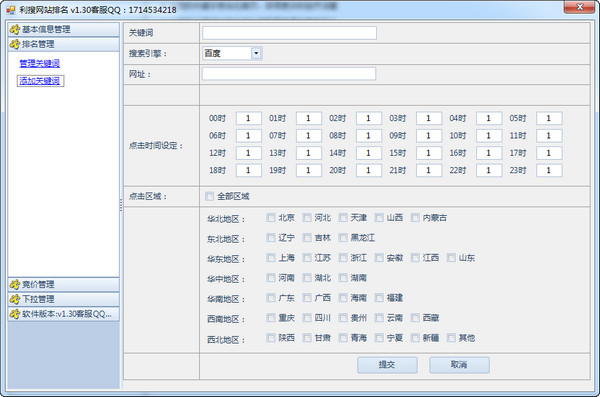This screenshot has width=600, height=397.
Task: Click the app icon in the title bar
Action: click(11, 10)
